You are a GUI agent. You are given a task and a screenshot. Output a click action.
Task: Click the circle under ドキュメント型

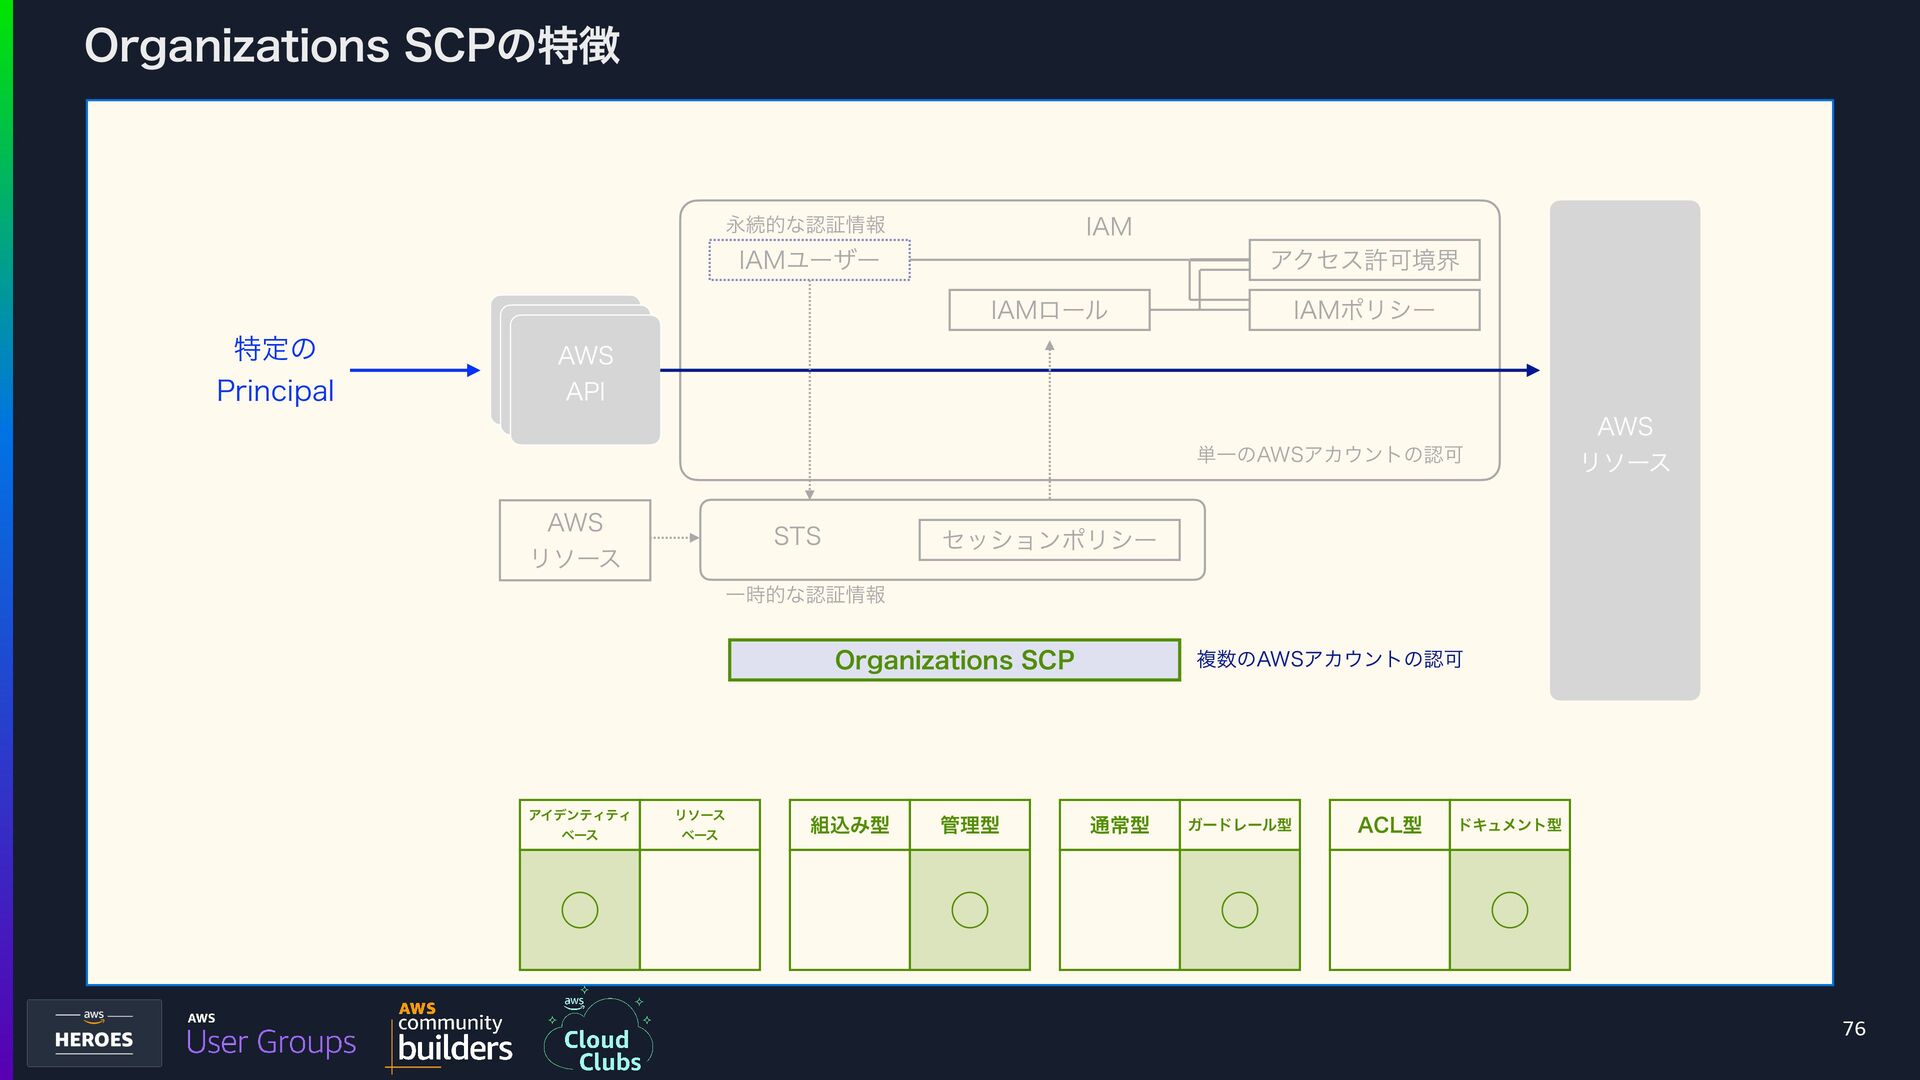coord(1510,910)
